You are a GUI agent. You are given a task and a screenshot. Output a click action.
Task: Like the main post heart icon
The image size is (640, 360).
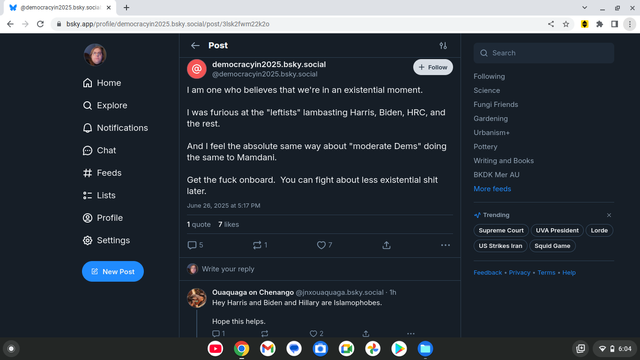tap(321, 245)
